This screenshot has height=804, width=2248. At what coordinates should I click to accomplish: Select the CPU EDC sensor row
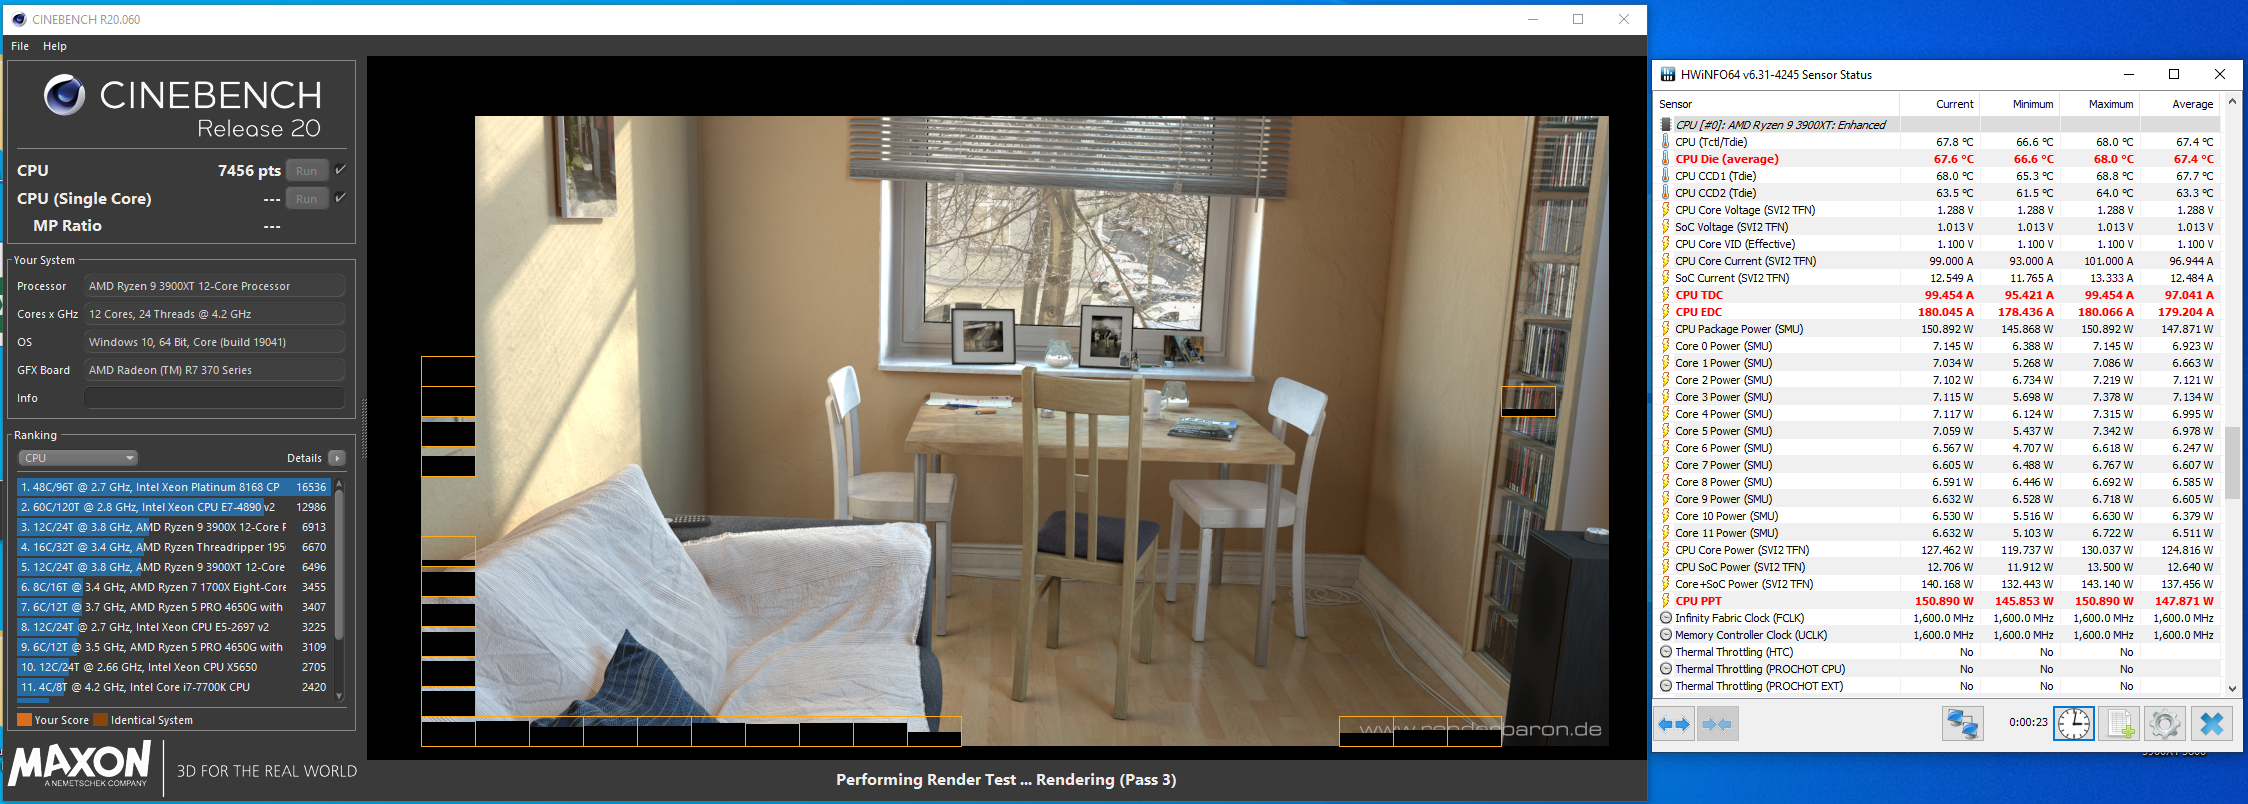[1938, 312]
